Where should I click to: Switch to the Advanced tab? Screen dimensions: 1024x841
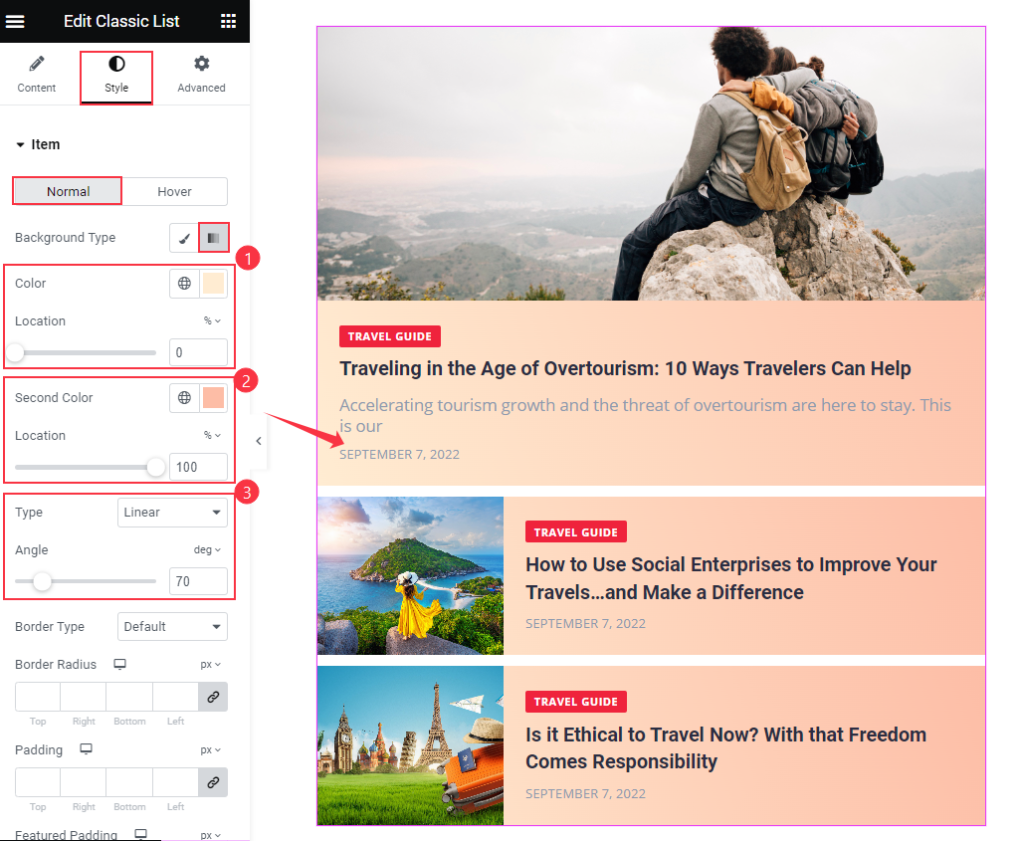[201, 74]
